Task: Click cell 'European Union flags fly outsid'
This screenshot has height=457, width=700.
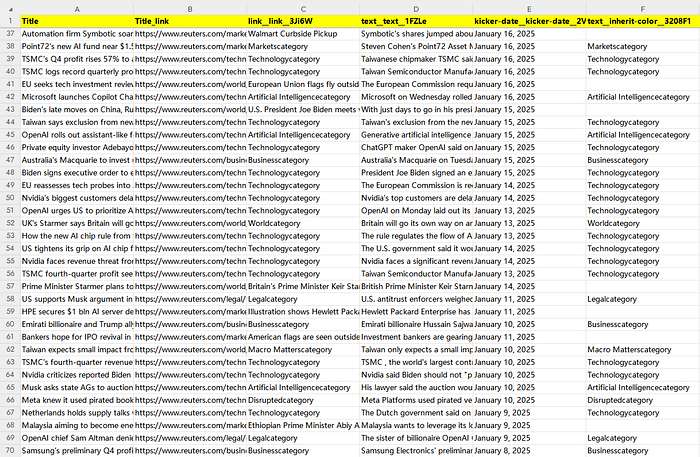Action: click(303, 84)
